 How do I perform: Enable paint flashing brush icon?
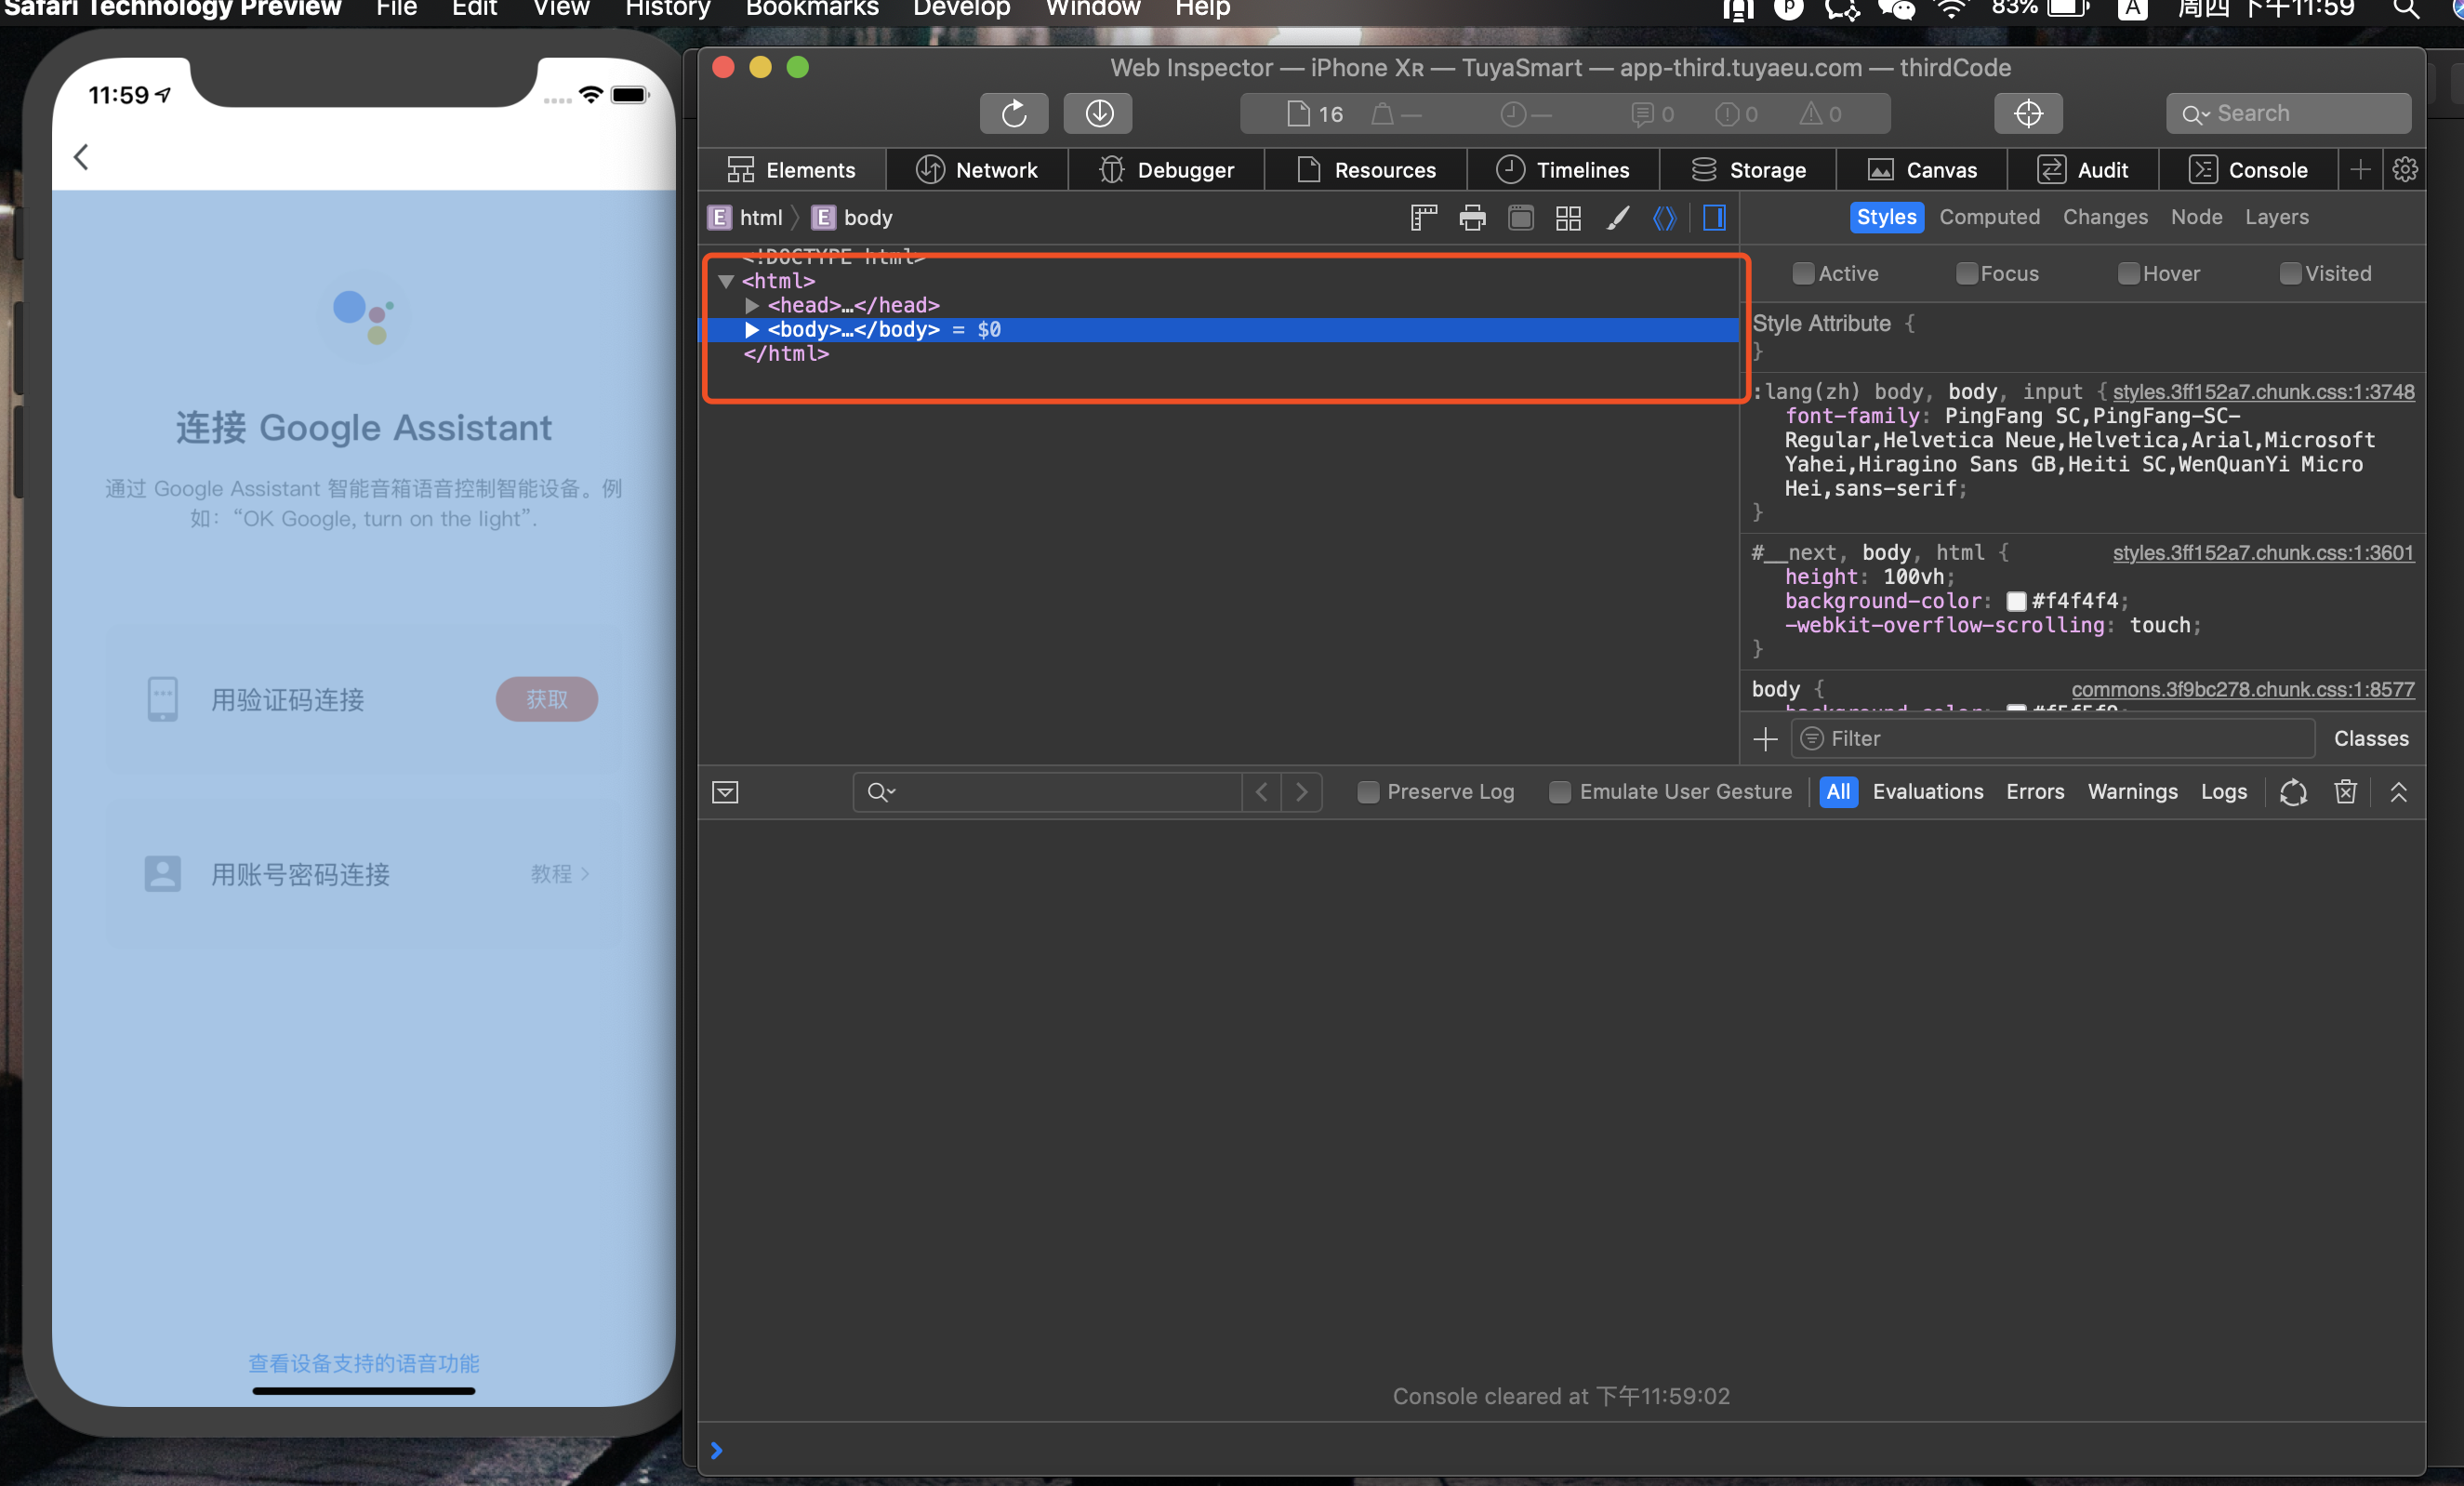(x=1617, y=217)
